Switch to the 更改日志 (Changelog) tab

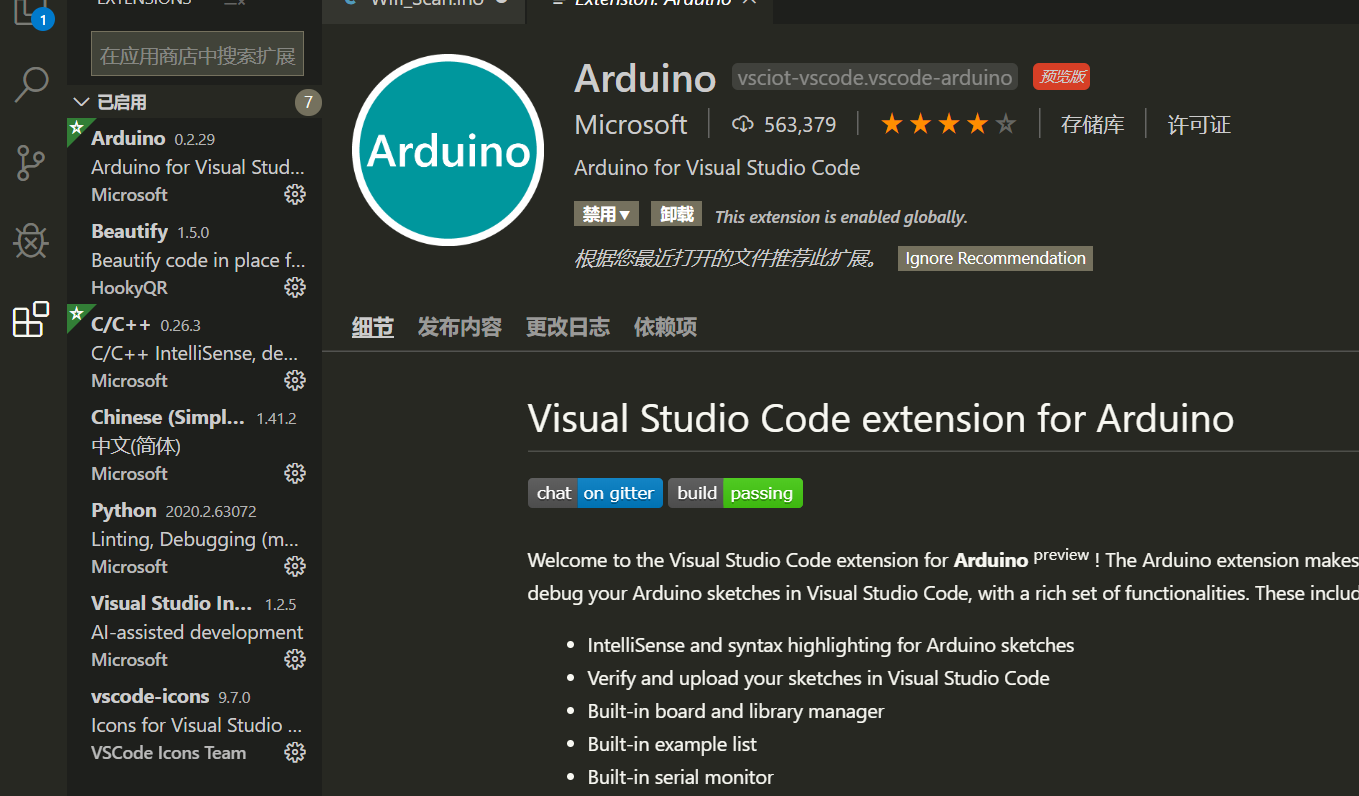coord(567,326)
